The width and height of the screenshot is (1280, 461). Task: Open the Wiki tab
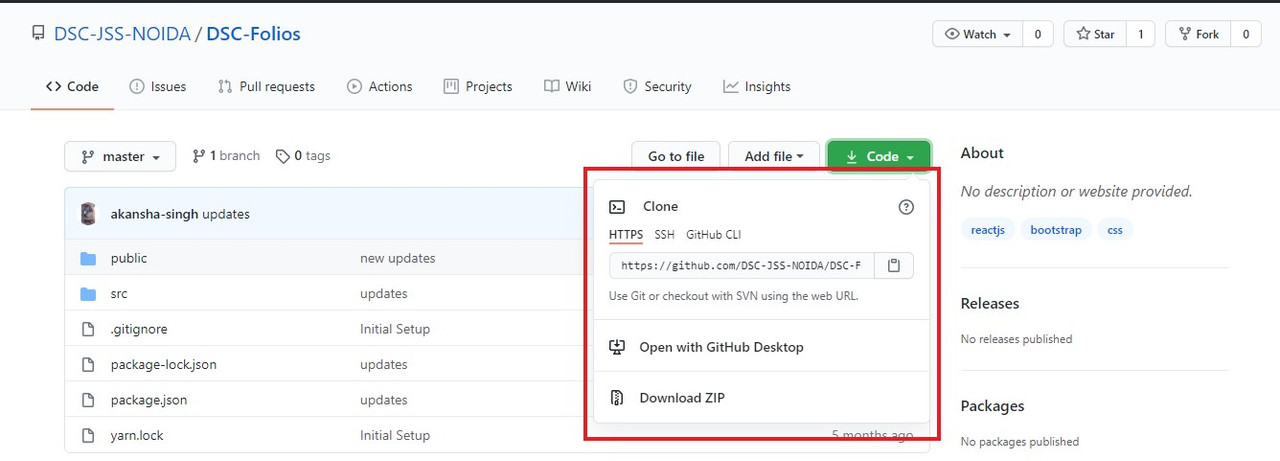[567, 87]
